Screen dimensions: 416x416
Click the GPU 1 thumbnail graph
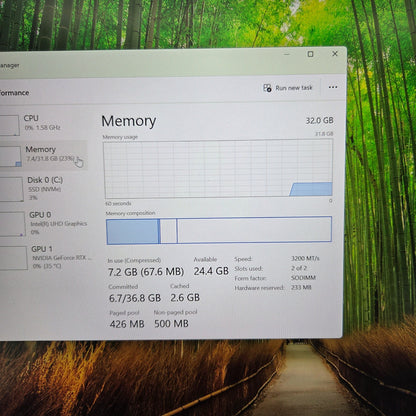13,258
